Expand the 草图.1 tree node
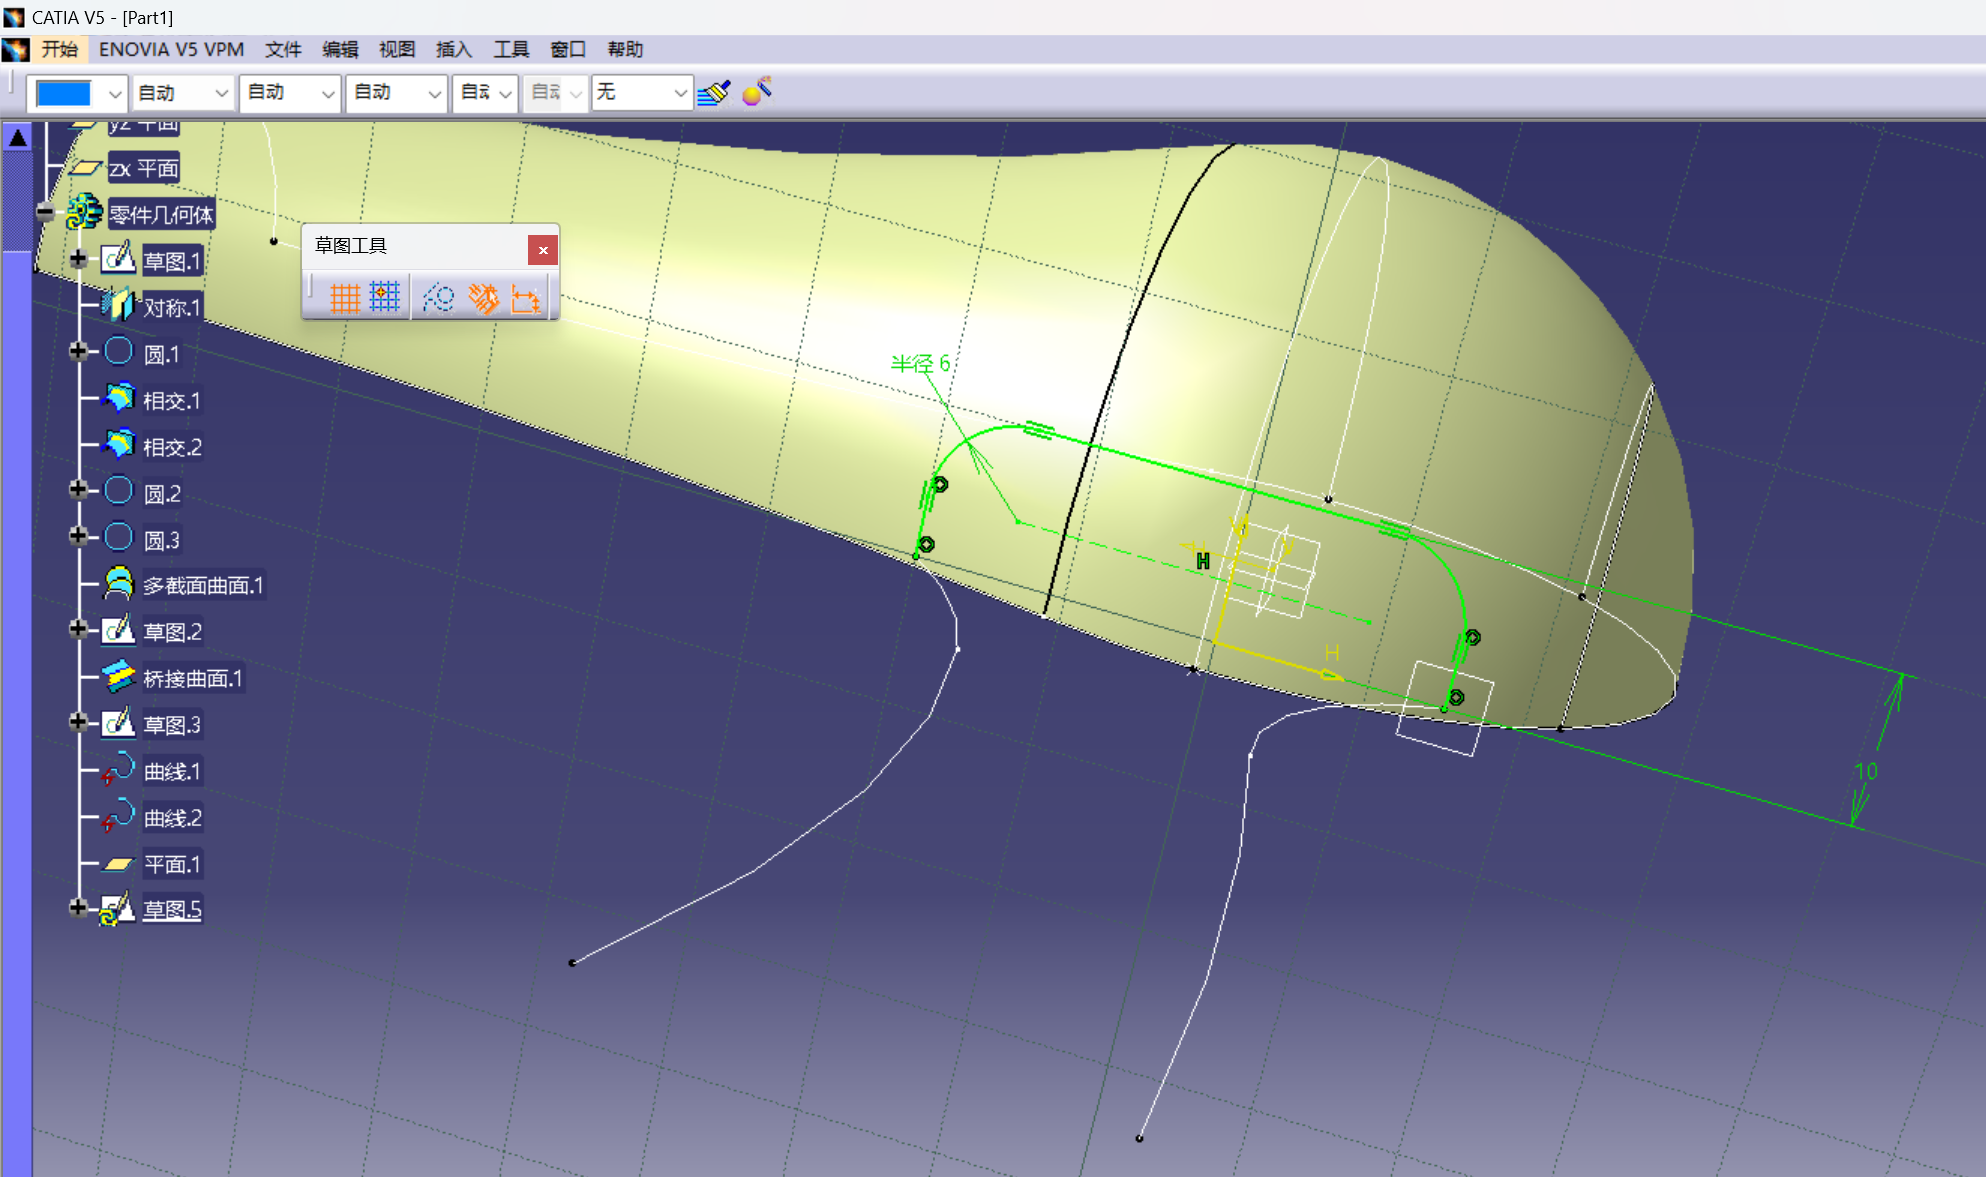This screenshot has width=1986, height=1177. click(78, 258)
